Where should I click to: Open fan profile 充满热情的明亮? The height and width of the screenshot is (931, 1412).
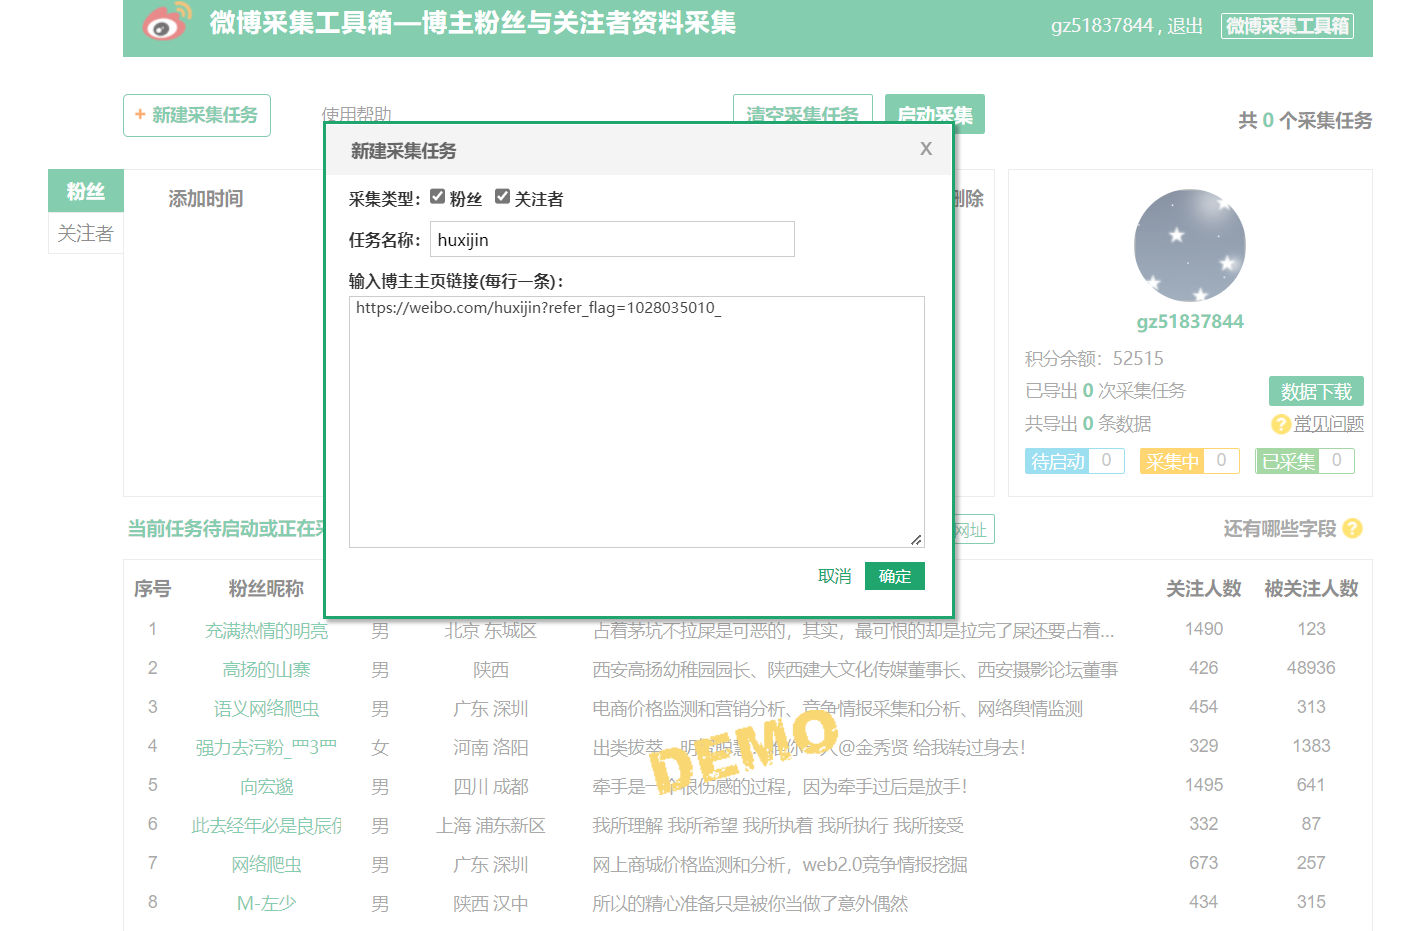click(x=266, y=630)
